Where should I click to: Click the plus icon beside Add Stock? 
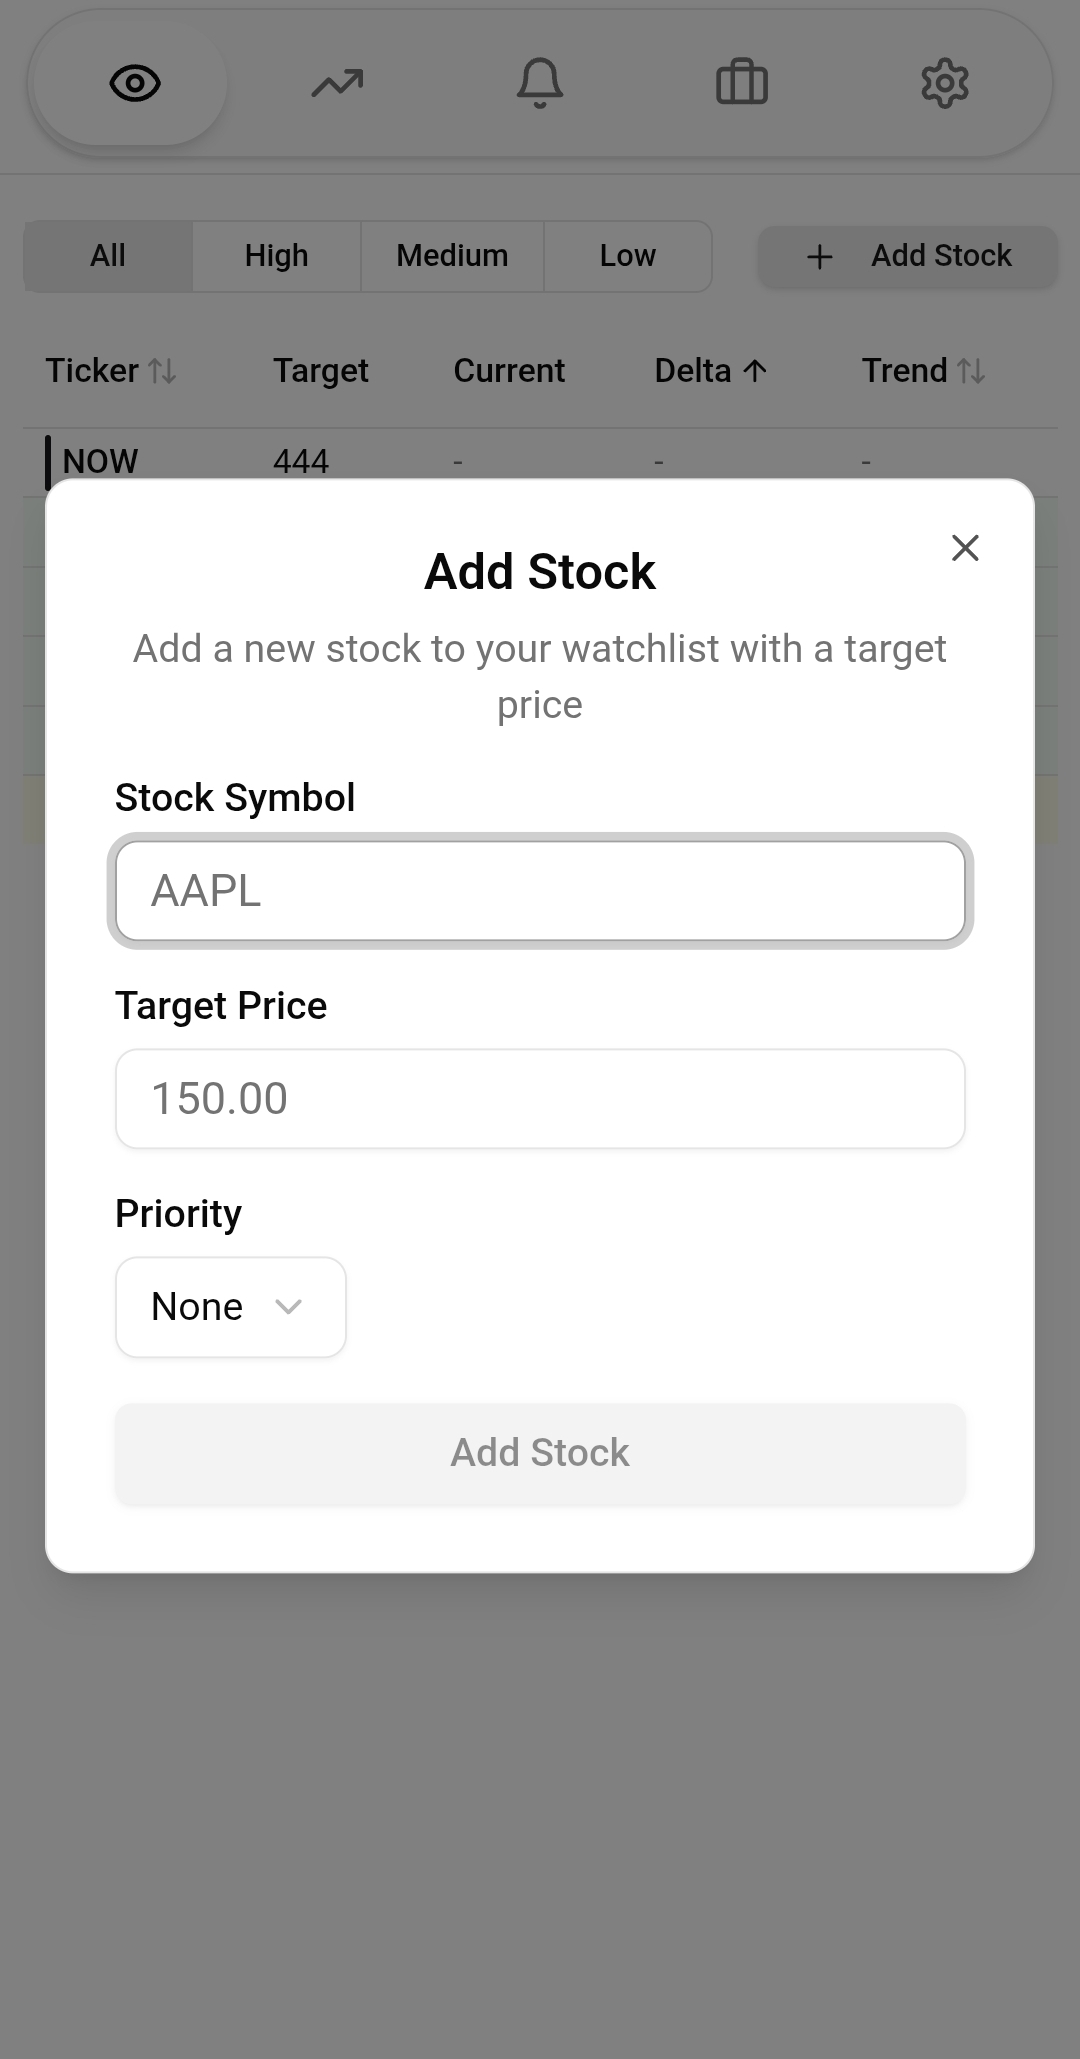coord(820,257)
